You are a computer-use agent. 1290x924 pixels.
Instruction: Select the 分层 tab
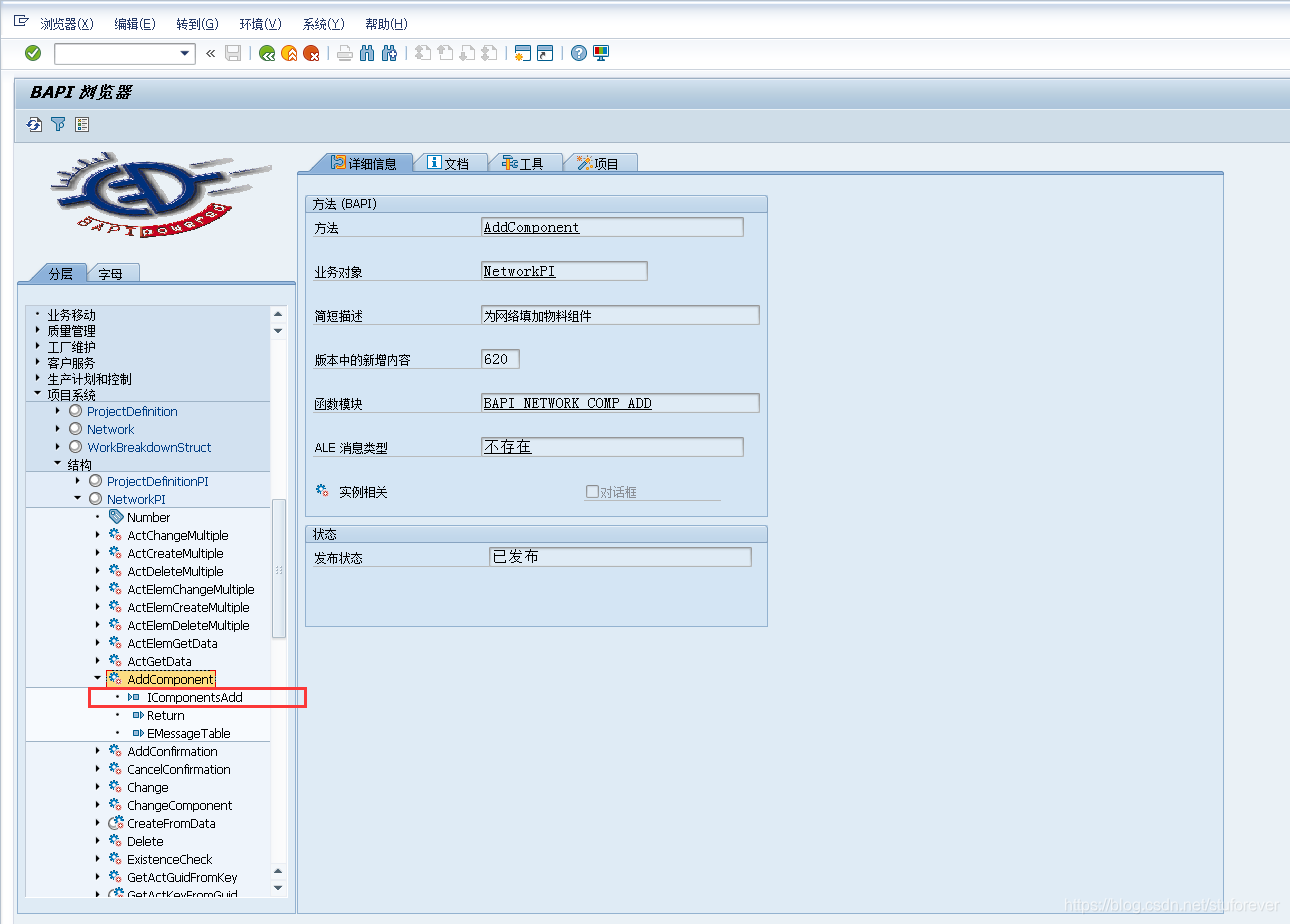(x=60, y=273)
